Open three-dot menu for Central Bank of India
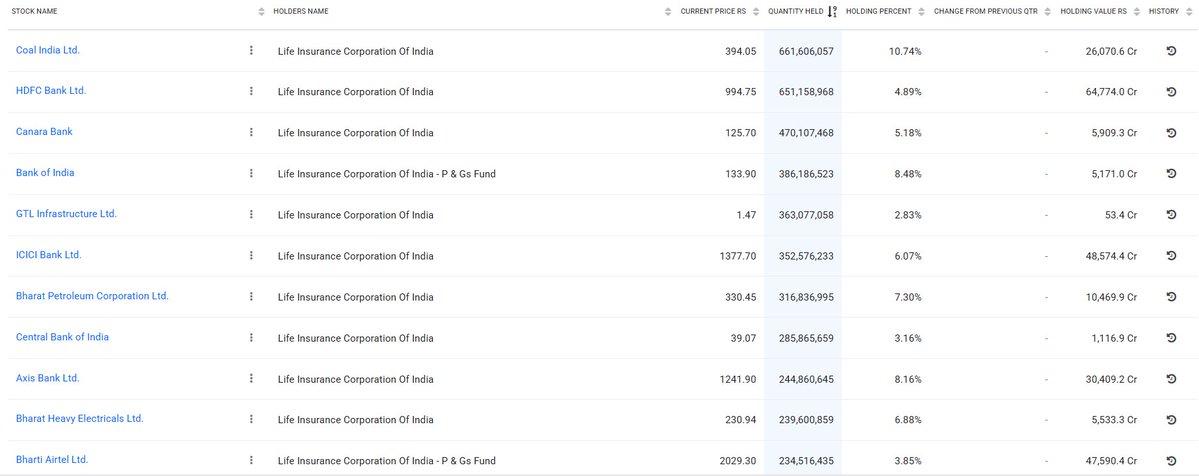The height and width of the screenshot is (476, 1199). (251, 337)
